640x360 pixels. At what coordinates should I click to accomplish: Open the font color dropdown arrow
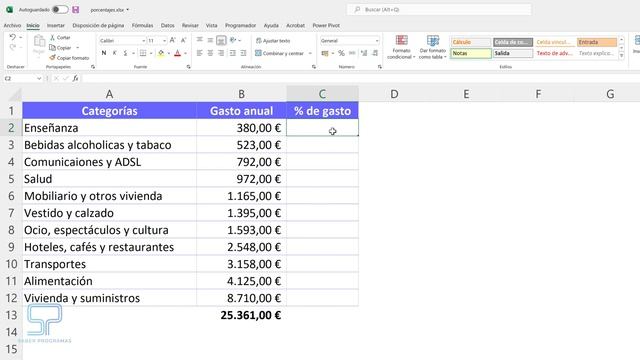click(x=185, y=53)
